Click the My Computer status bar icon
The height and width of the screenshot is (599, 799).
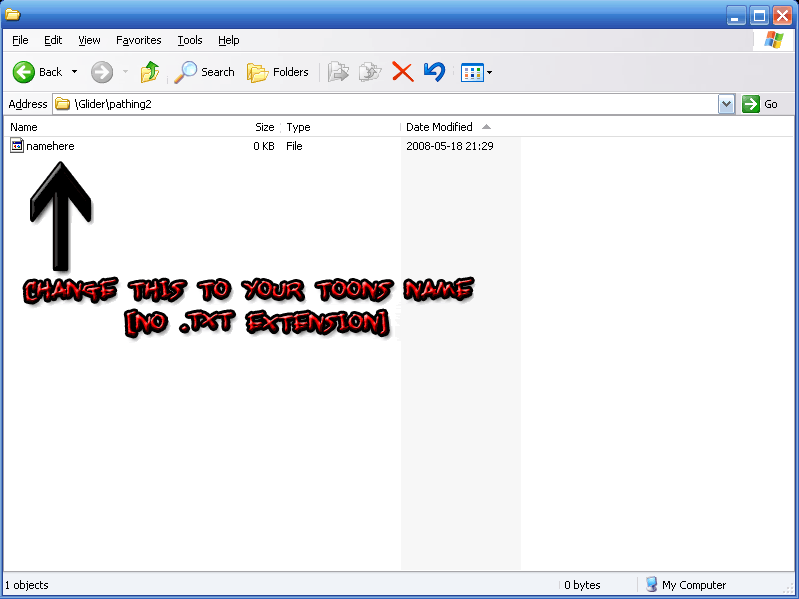(651, 584)
